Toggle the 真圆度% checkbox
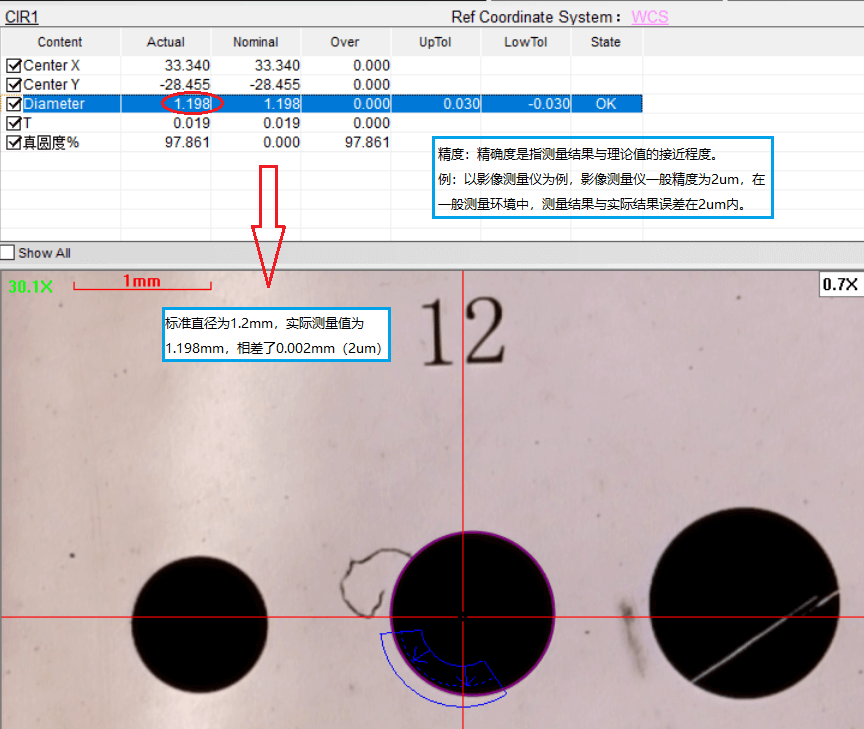Image resolution: width=864 pixels, height=729 pixels. coord(14,142)
